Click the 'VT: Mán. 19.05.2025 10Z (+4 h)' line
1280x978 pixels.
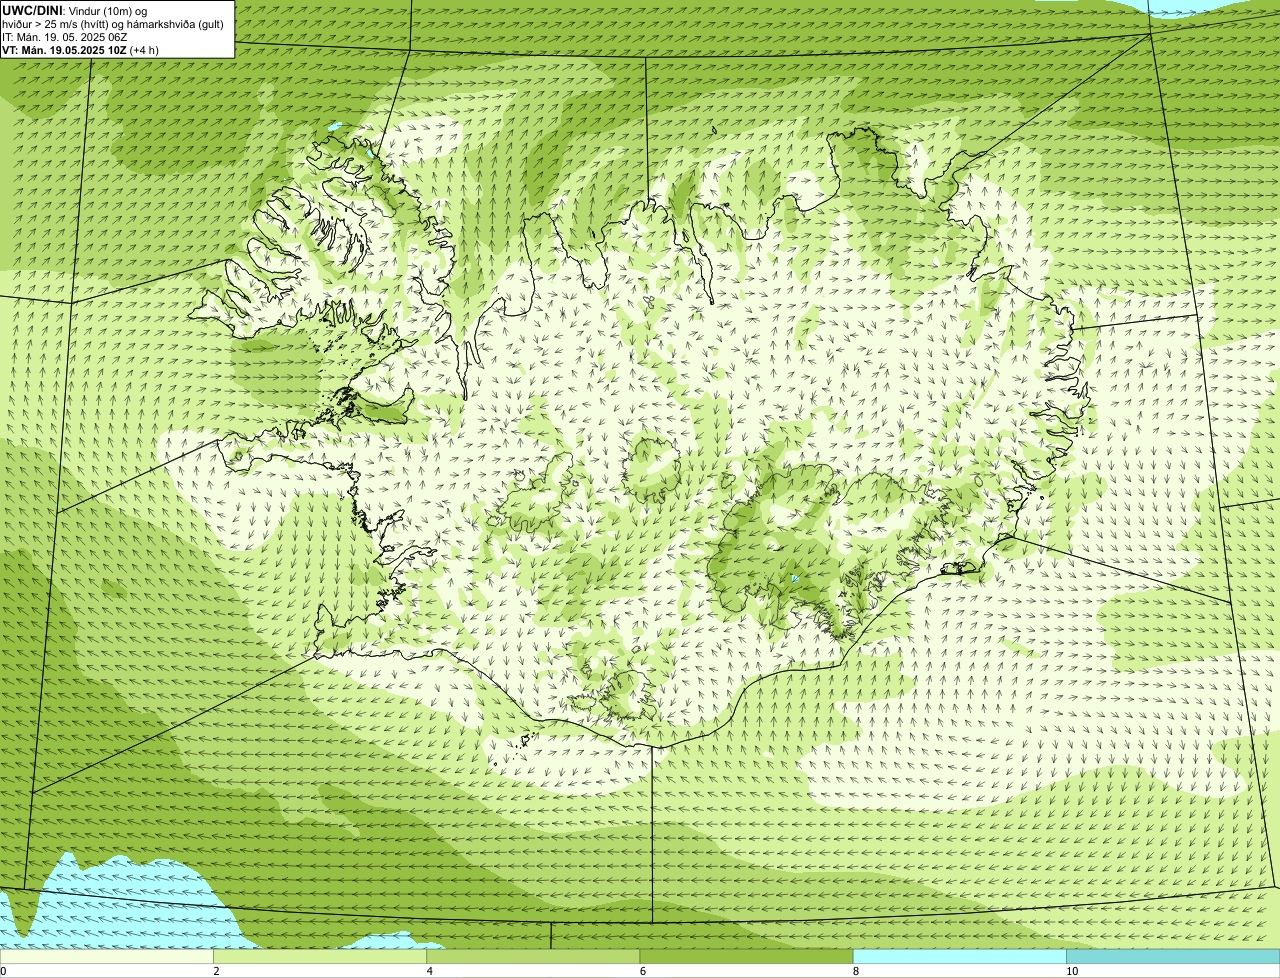pyautogui.click(x=81, y=50)
